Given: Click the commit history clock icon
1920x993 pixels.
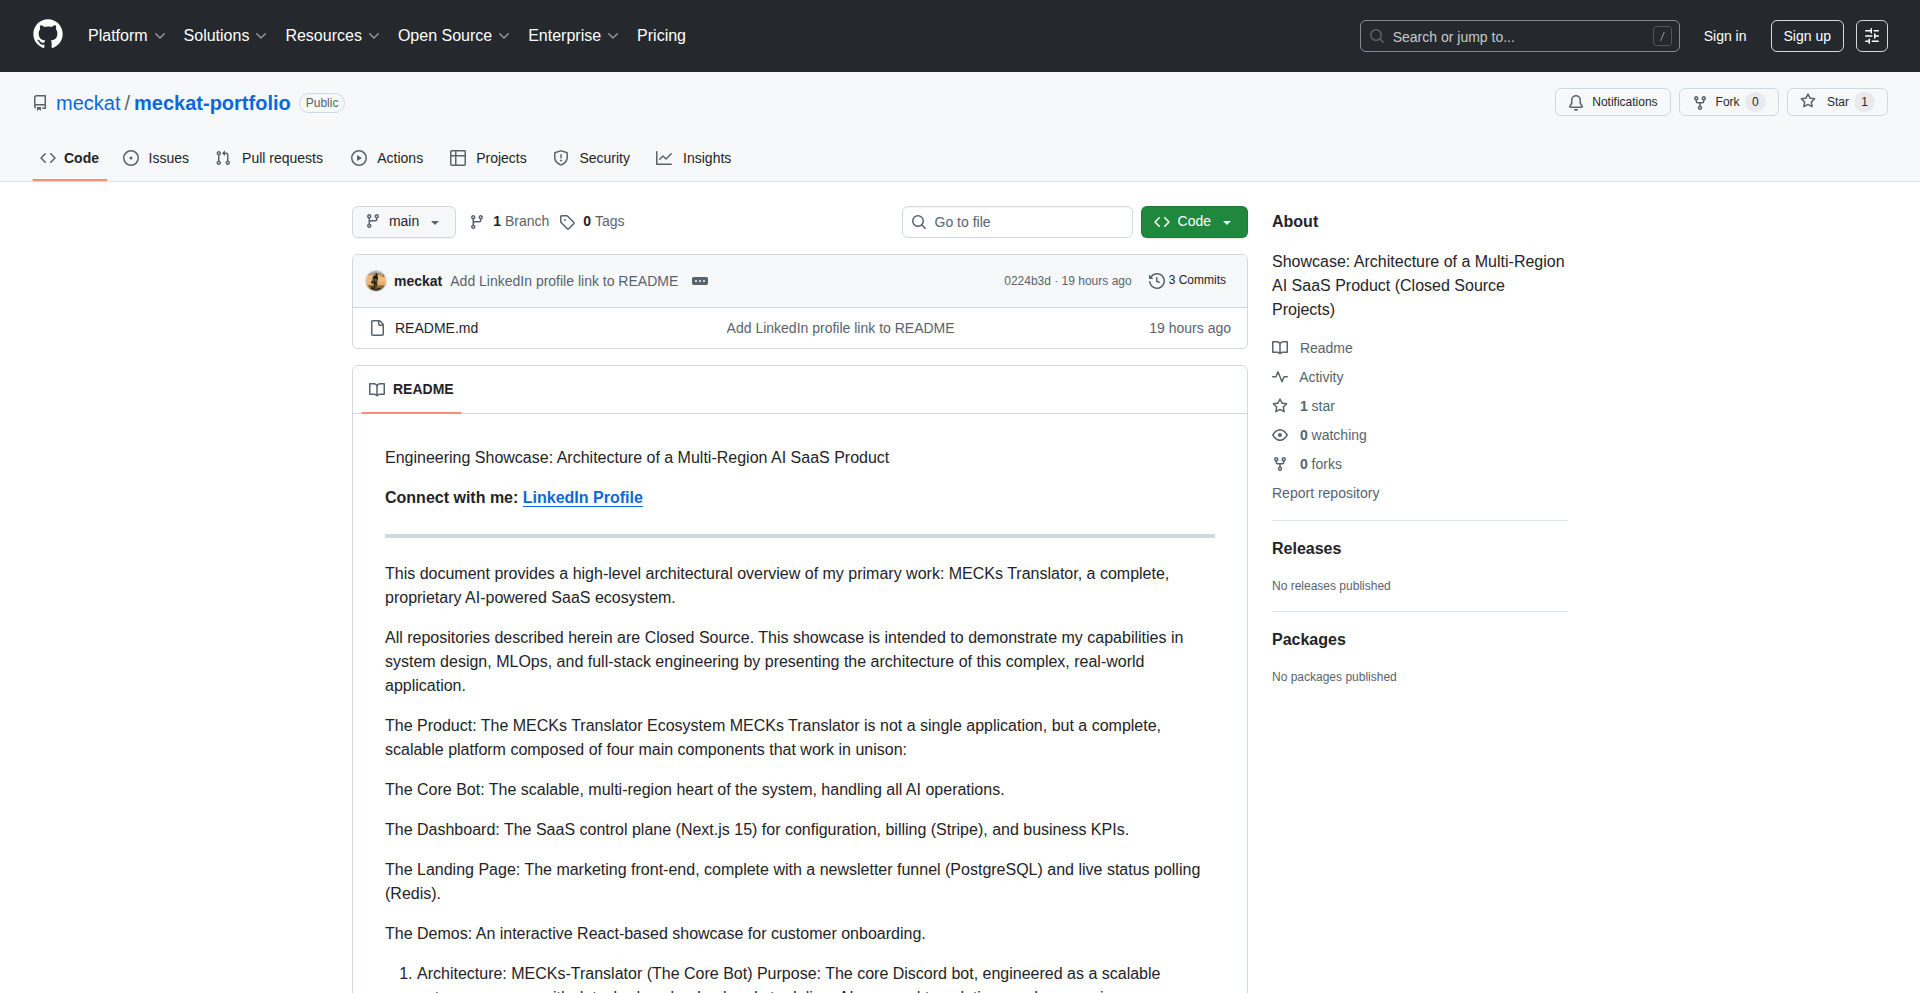Looking at the screenshot, I should tap(1156, 280).
